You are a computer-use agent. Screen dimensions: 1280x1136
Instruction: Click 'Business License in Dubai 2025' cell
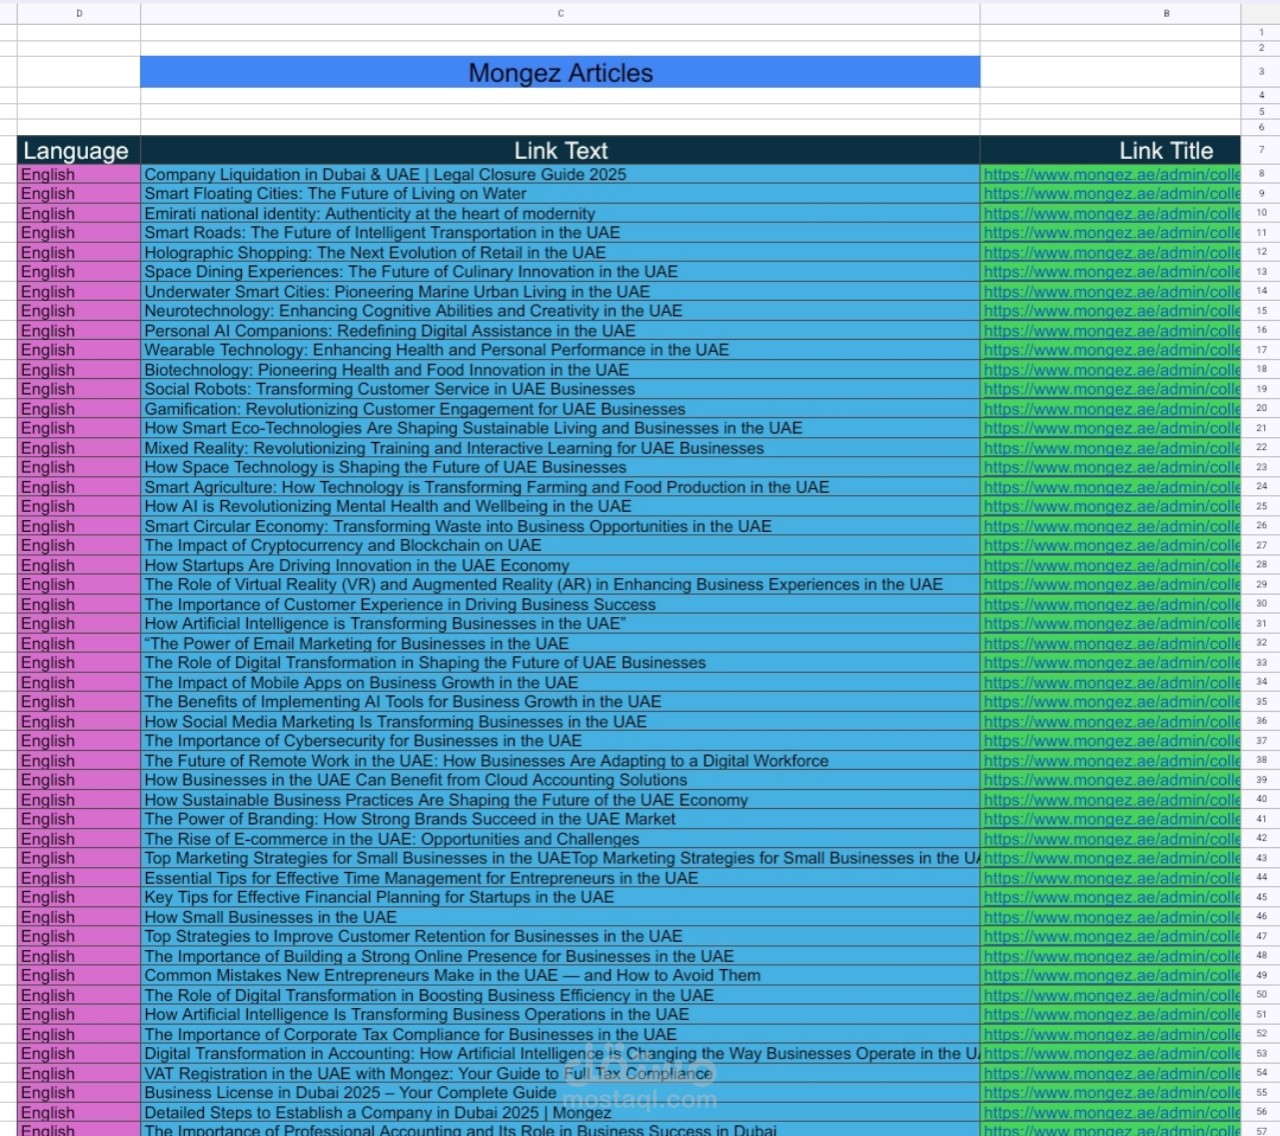coord(560,1093)
